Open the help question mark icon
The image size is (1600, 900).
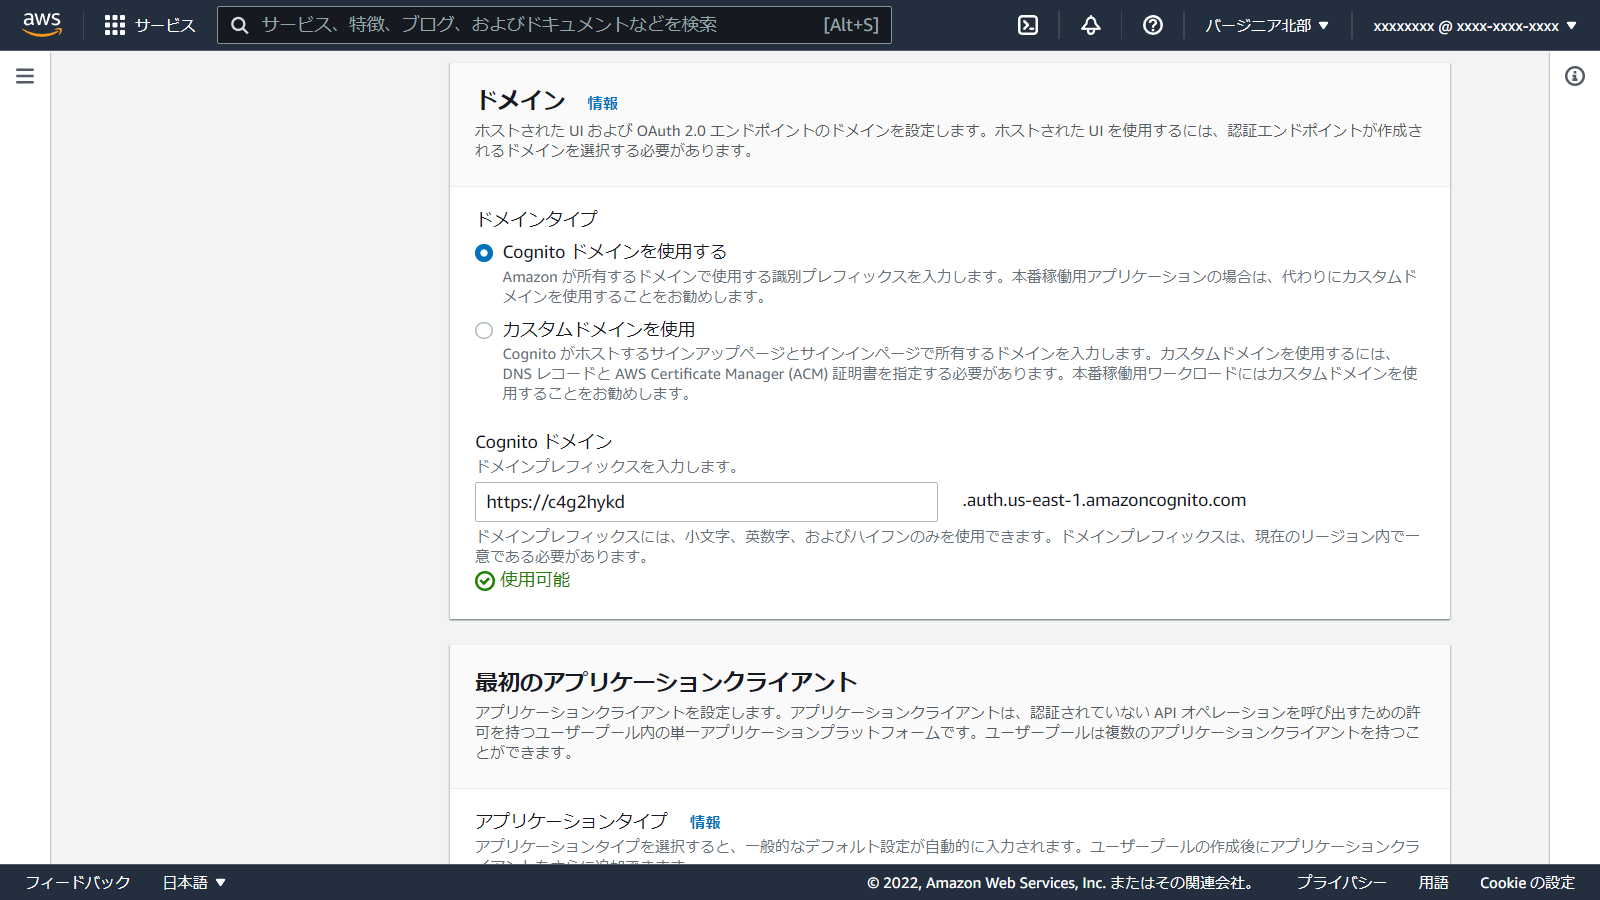(1152, 25)
